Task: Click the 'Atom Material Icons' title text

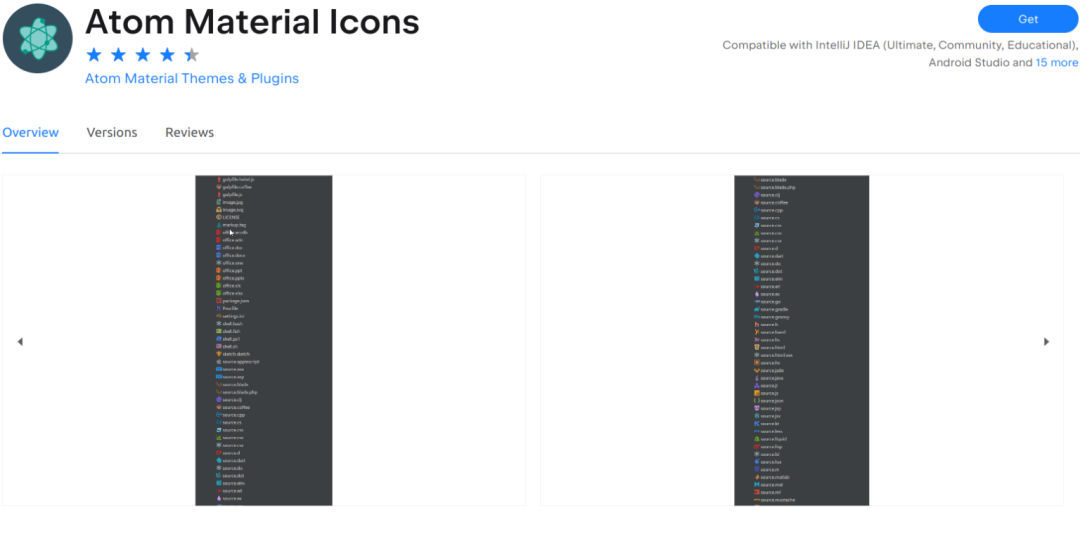Action: point(252,23)
